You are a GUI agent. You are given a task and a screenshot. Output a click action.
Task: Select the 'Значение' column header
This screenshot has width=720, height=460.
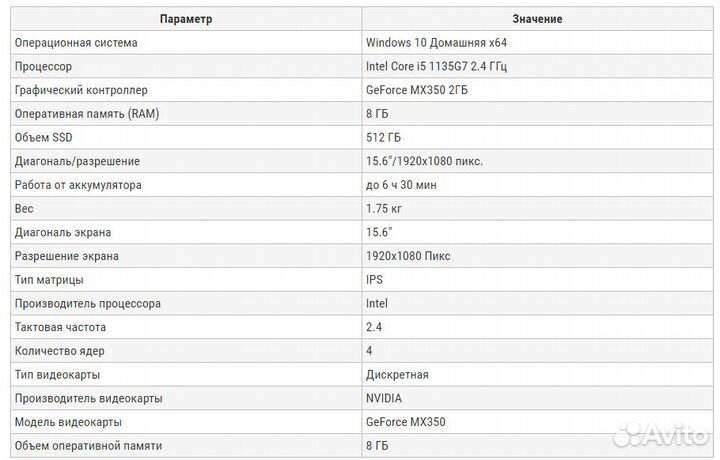pyautogui.click(x=537, y=19)
